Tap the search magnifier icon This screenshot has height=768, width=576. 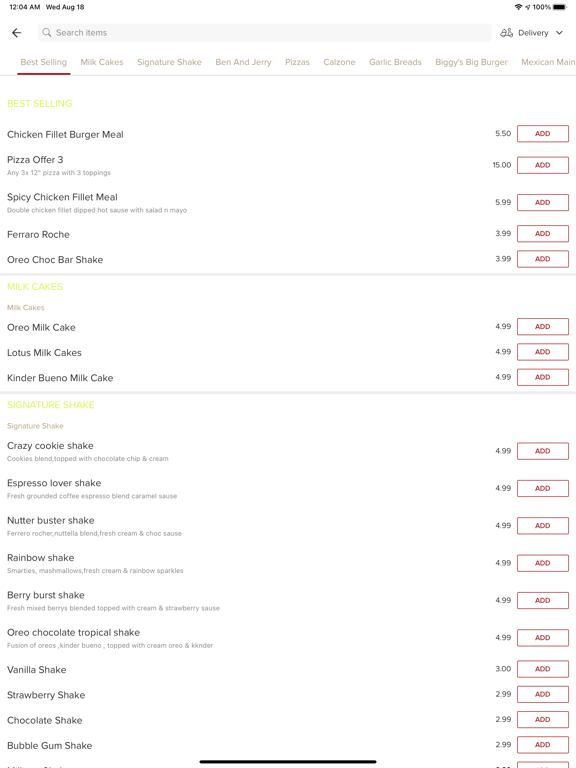(47, 32)
